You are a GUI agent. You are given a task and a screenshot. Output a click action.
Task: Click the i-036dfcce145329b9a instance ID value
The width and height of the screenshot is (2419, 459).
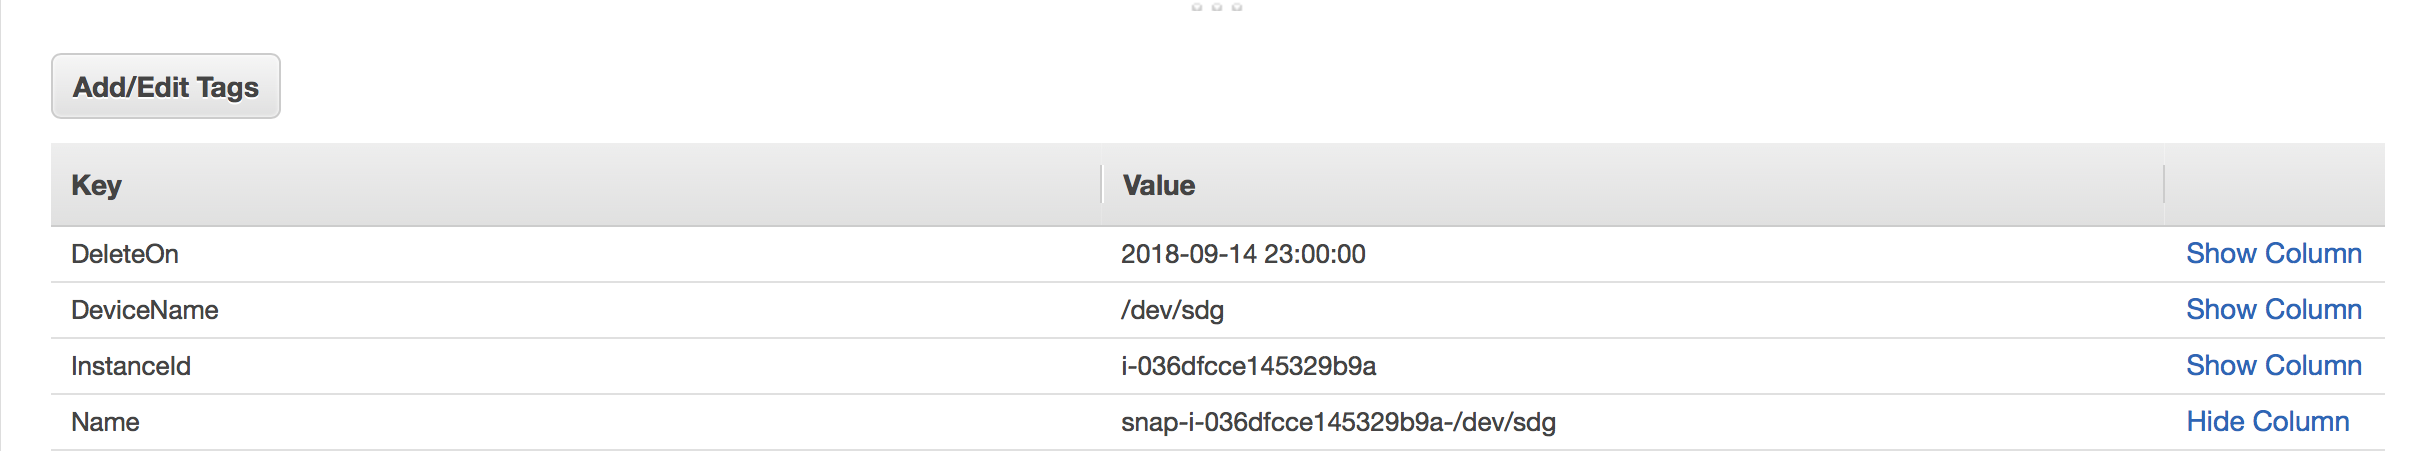[1248, 366]
